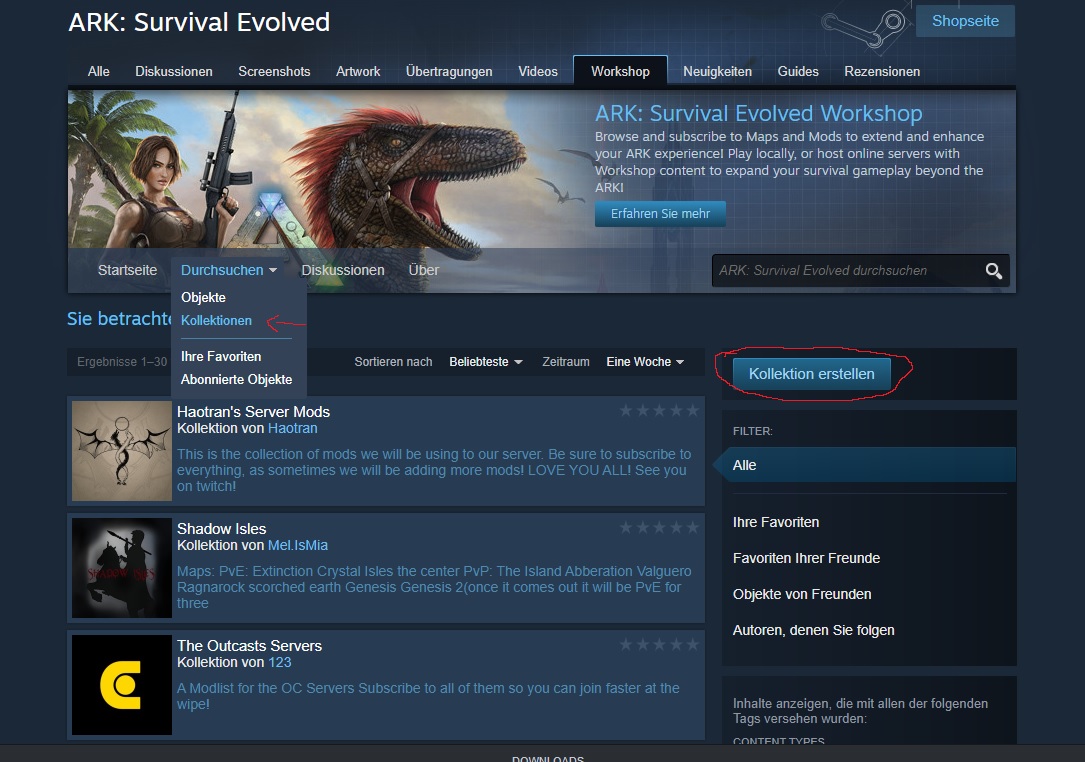
Task: Filter by Objekte von Freunden
Action: coord(802,594)
